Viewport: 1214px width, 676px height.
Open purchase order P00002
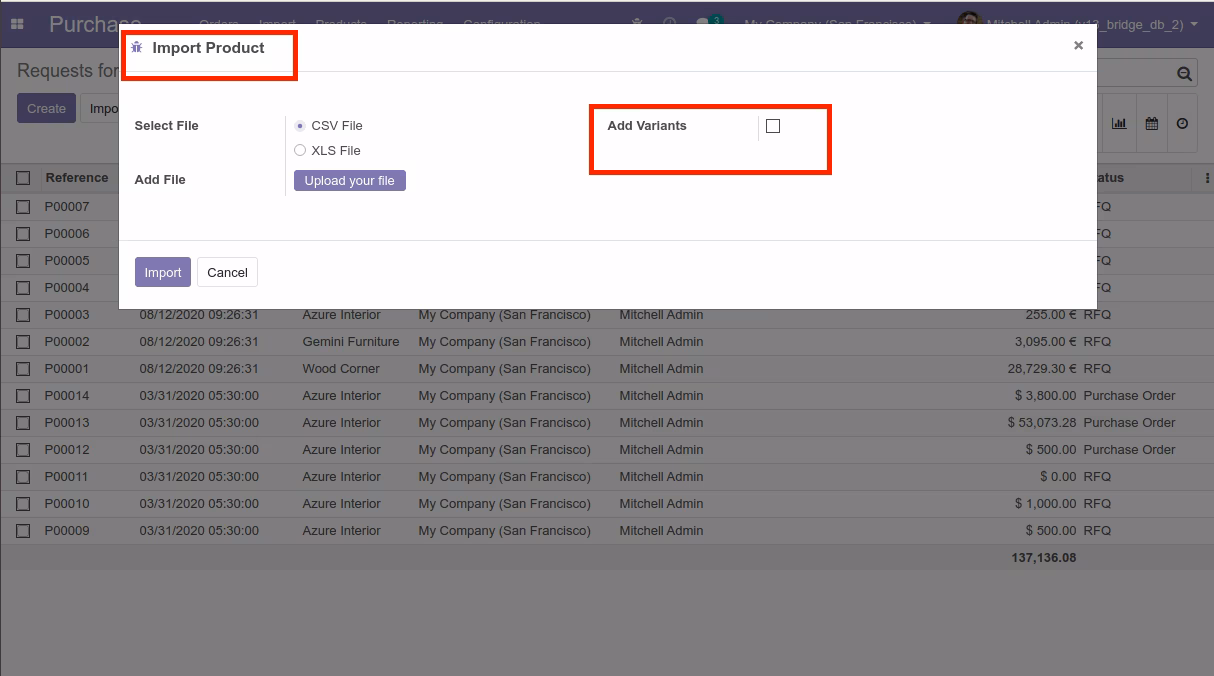pos(67,342)
